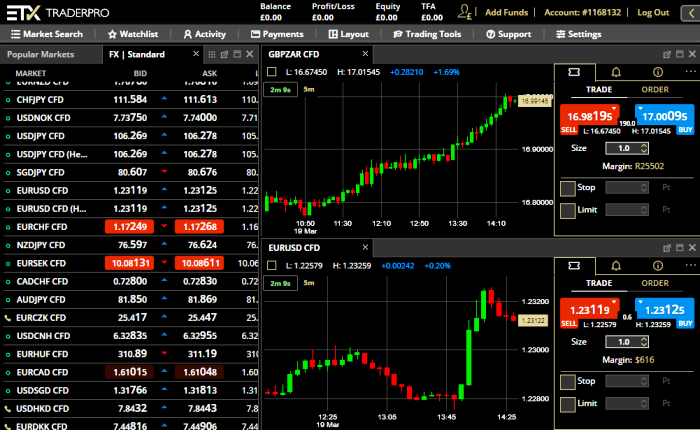Open the Market Search menu
700x430 pixels.
pyautogui.click(x=47, y=34)
